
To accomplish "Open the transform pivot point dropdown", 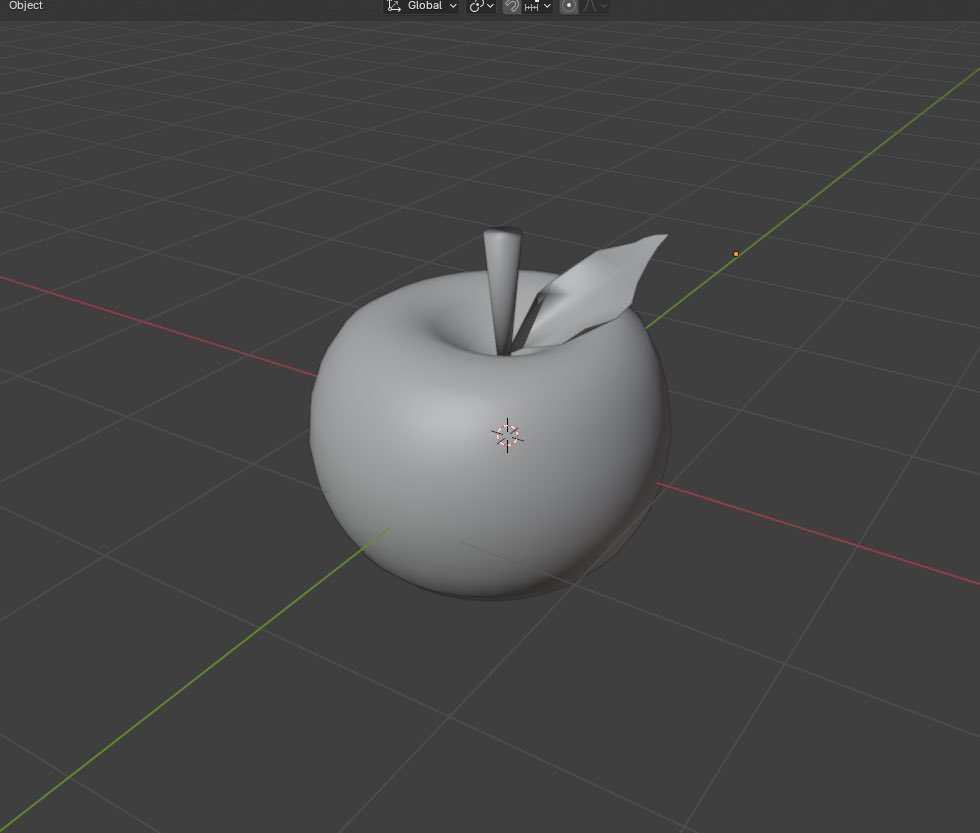I will tap(481, 6).
